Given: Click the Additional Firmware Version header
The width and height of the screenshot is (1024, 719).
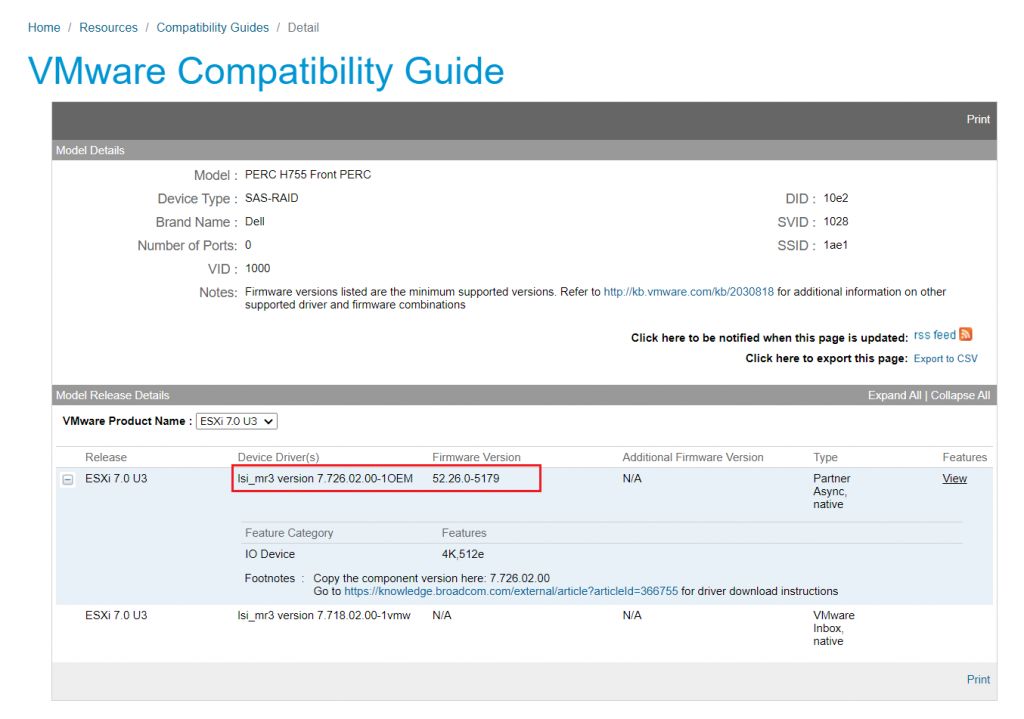Looking at the screenshot, I should click(x=692, y=457).
